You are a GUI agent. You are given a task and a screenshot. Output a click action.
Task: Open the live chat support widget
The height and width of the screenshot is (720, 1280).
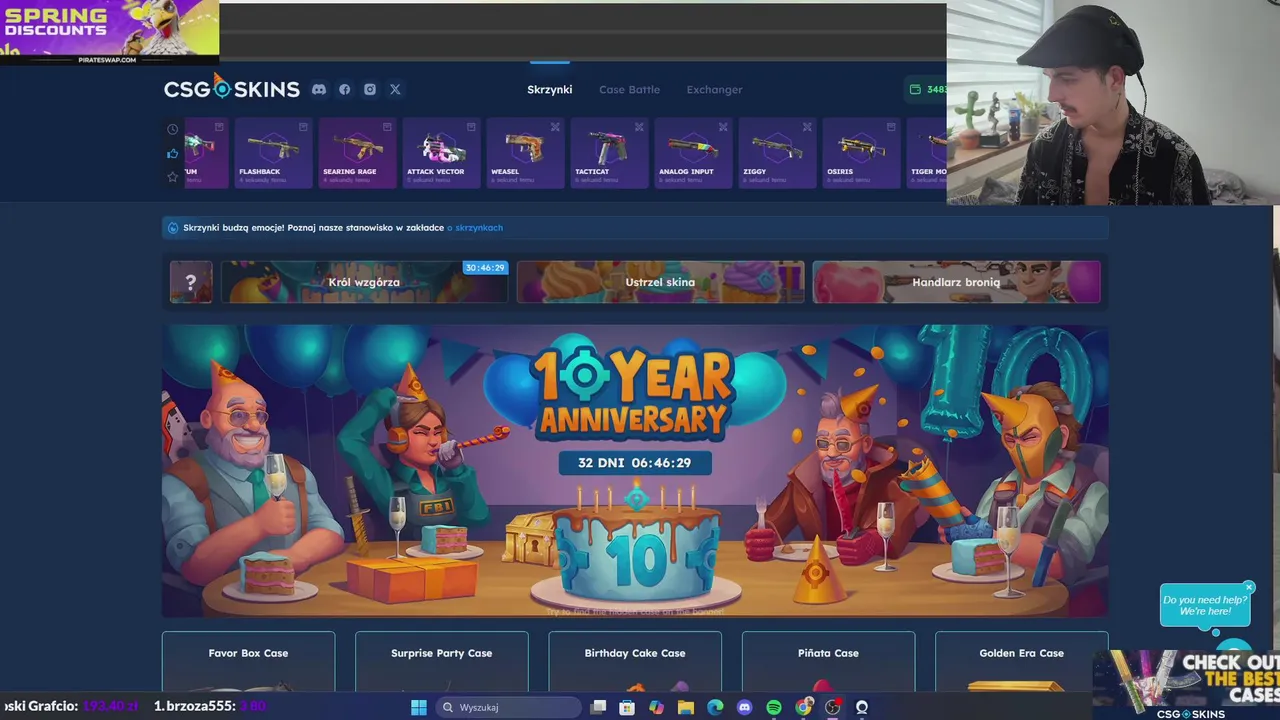pyautogui.click(x=1236, y=647)
